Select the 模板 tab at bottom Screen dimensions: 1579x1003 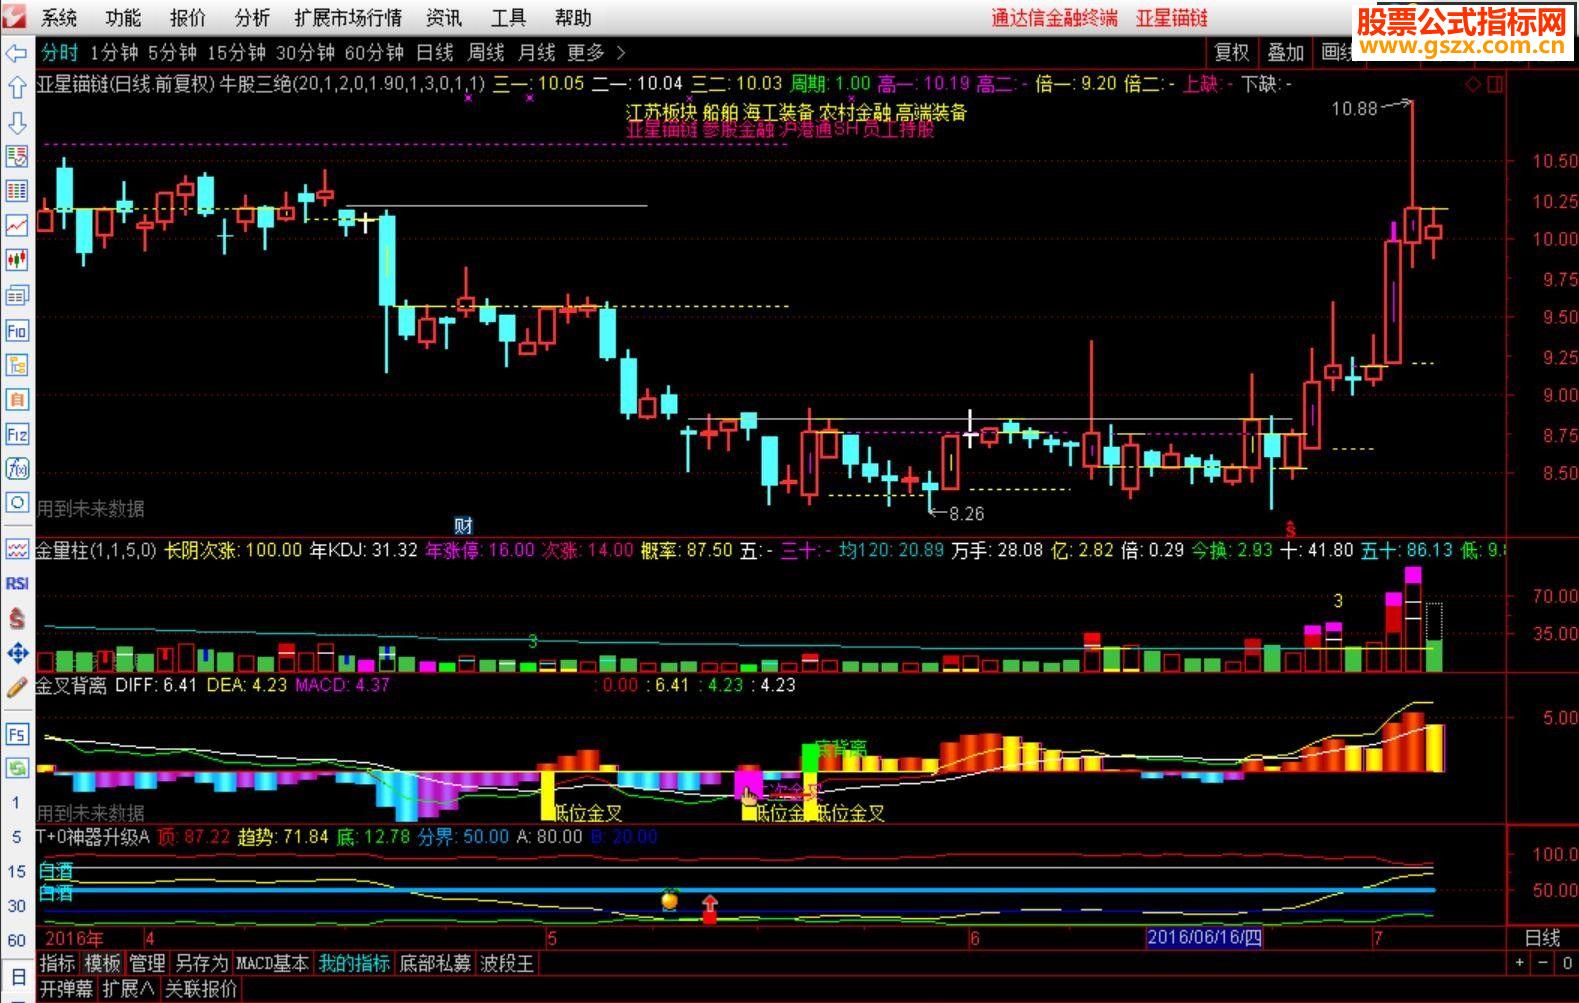coord(102,964)
